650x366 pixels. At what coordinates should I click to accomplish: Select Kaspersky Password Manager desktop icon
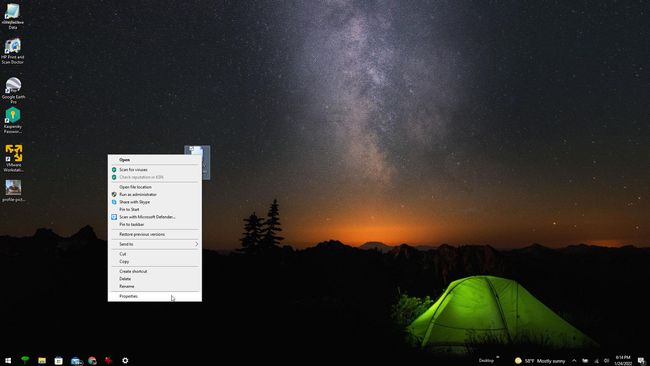click(13, 120)
